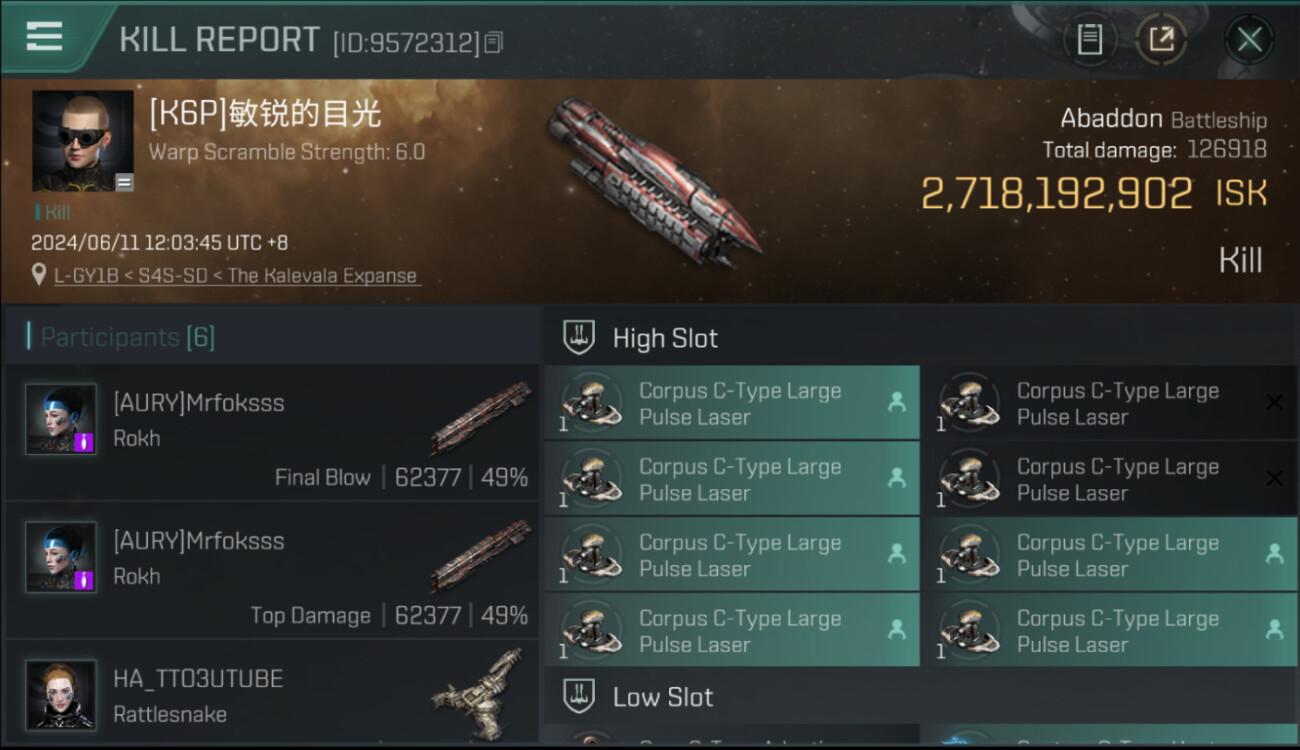The width and height of the screenshot is (1300, 750).
Task: Select HA_TTO3UTUBE Rattlesnake participant
Action: coord(272,692)
